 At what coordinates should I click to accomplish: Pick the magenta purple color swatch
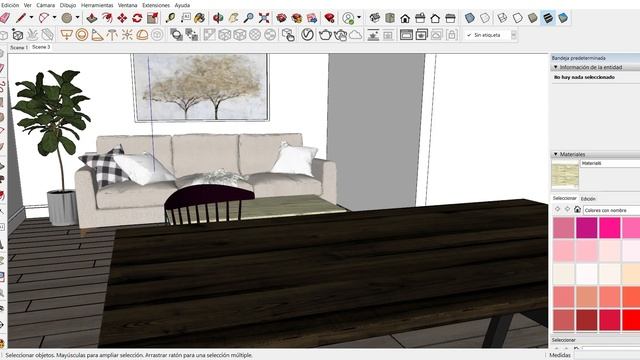(587, 228)
